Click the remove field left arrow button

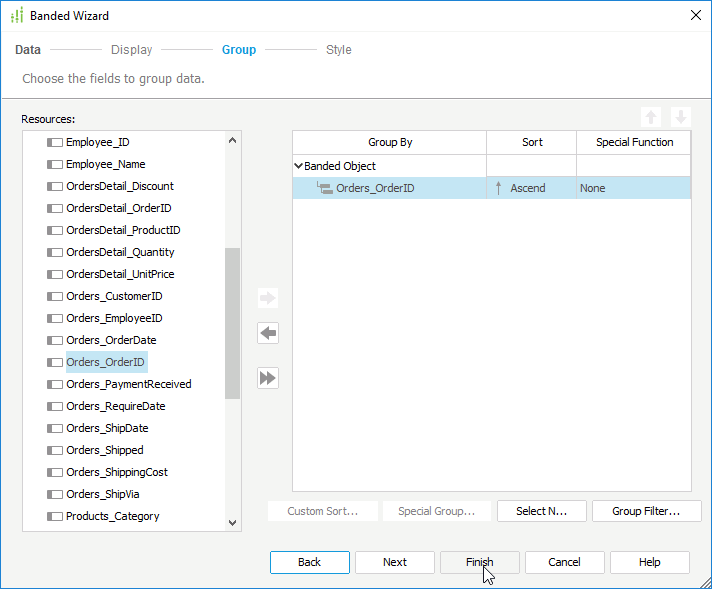(x=268, y=333)
